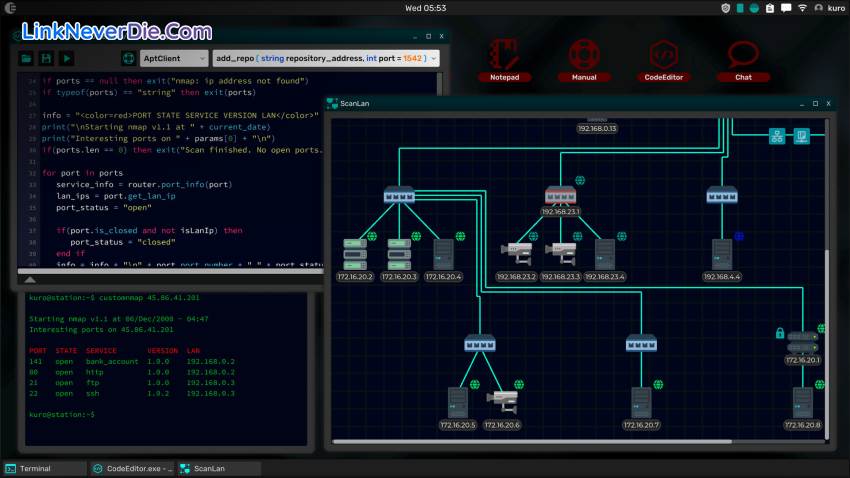The width and height of the screenshot is (850, 478).
Task: Click the run script play button
Action: [x=66, y=59]
